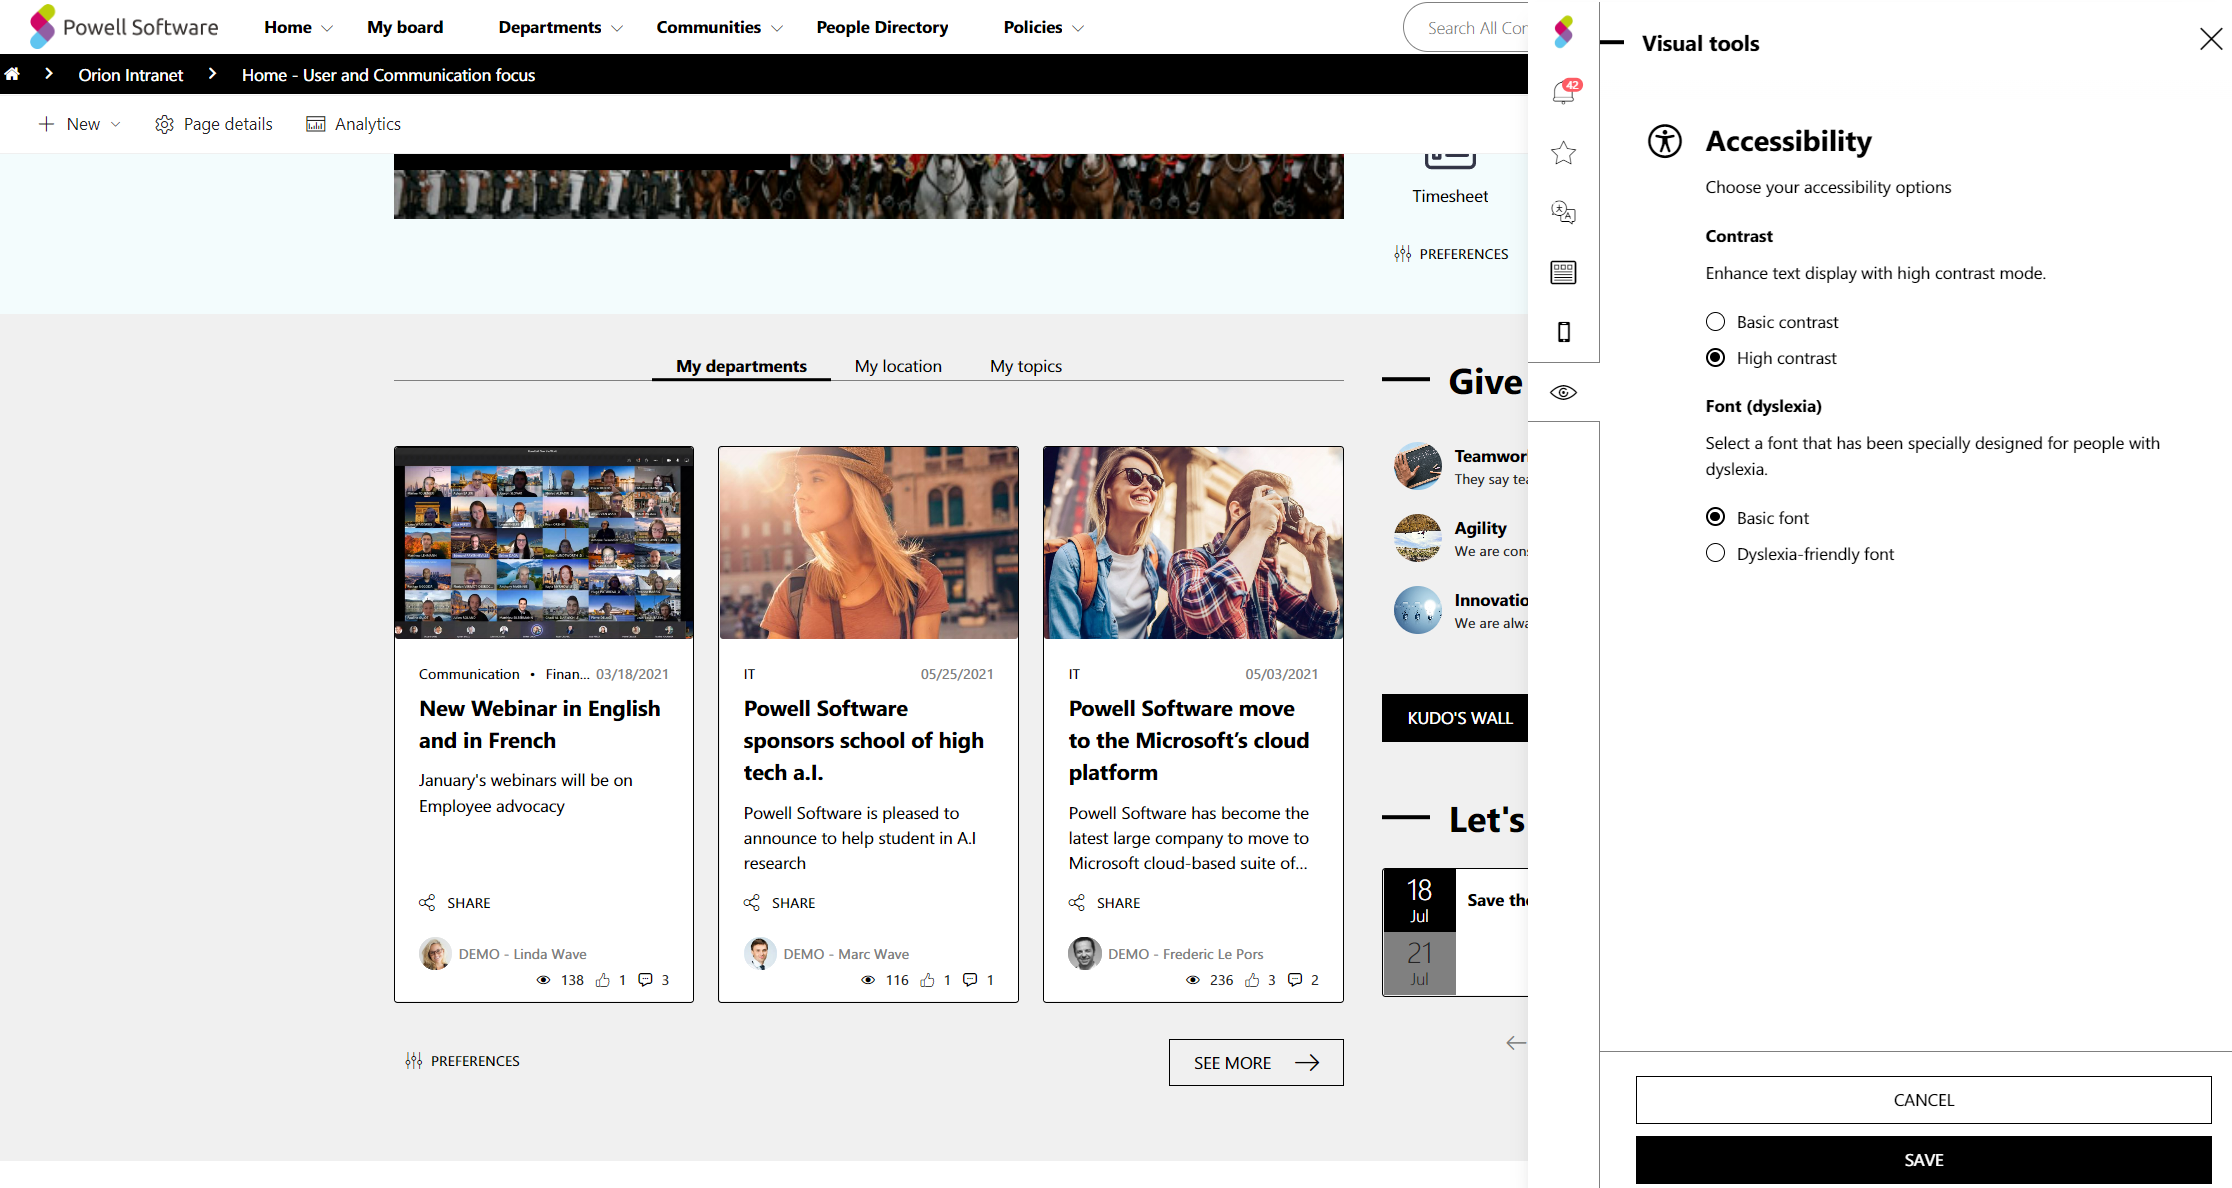
Task: Click Linda Wave author avatar
Action: [435, 953]
